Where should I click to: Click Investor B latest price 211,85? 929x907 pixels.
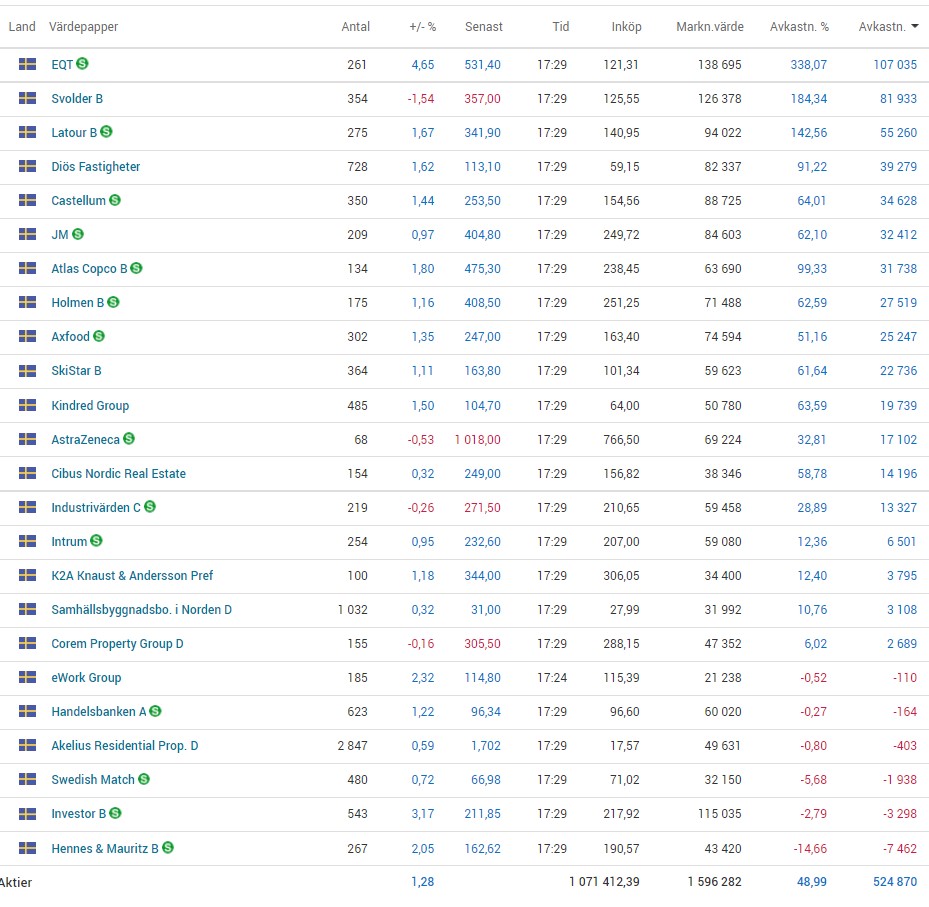(483, 814)
